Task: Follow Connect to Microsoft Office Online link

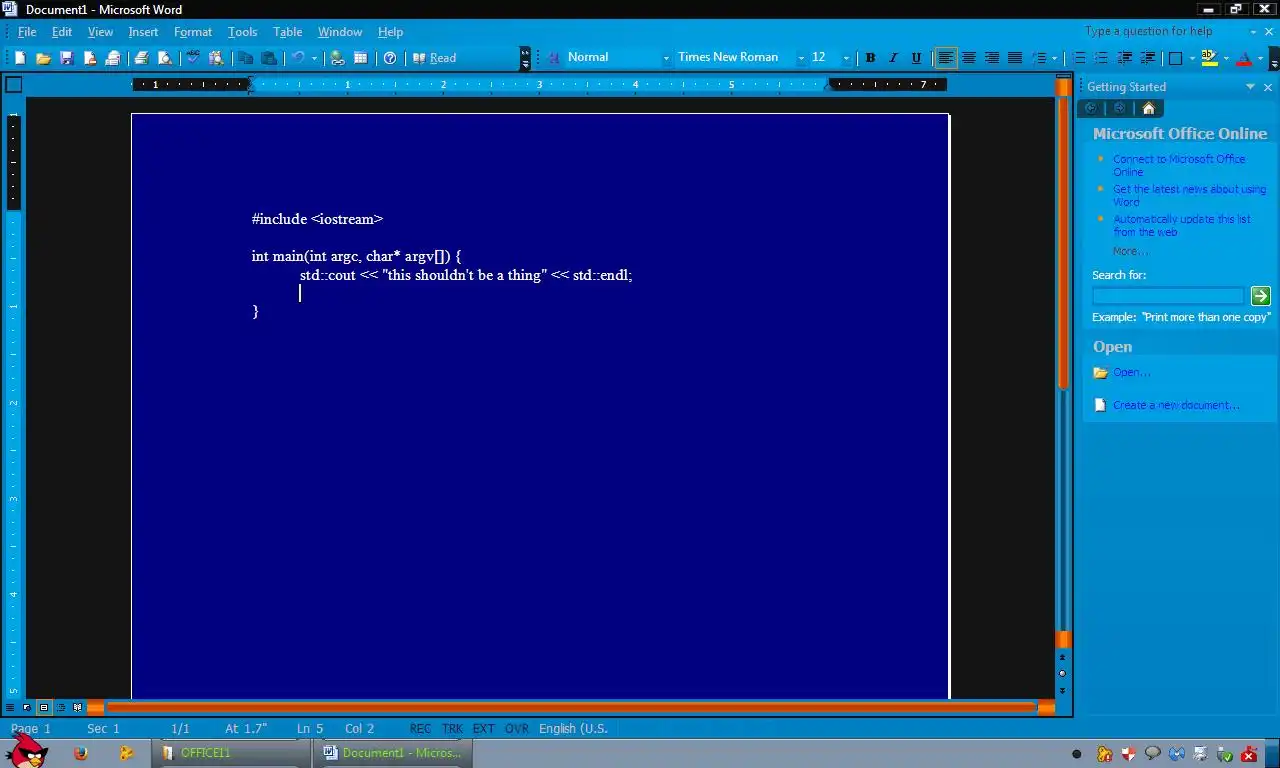Action: pos(1179,165)
